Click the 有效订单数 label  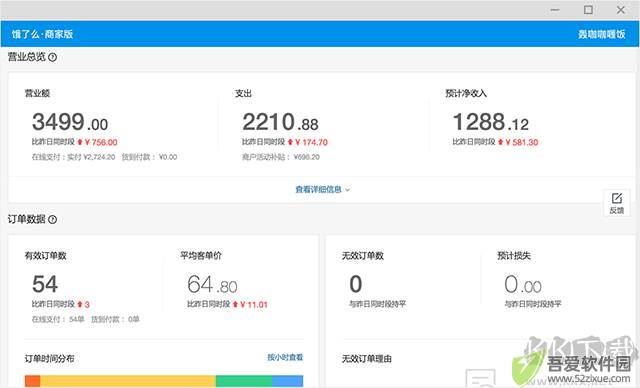(x=45, y=256)
